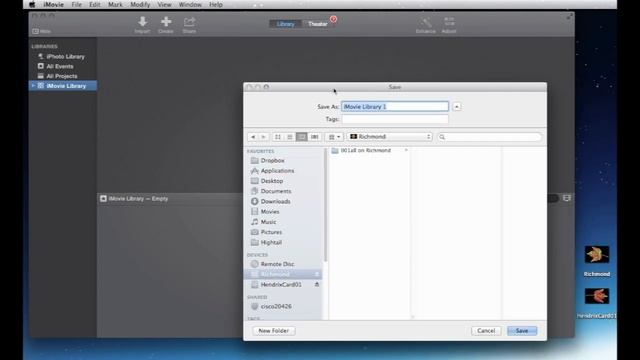Choose Documents in Favorites
640x360 pixels.
276,191
